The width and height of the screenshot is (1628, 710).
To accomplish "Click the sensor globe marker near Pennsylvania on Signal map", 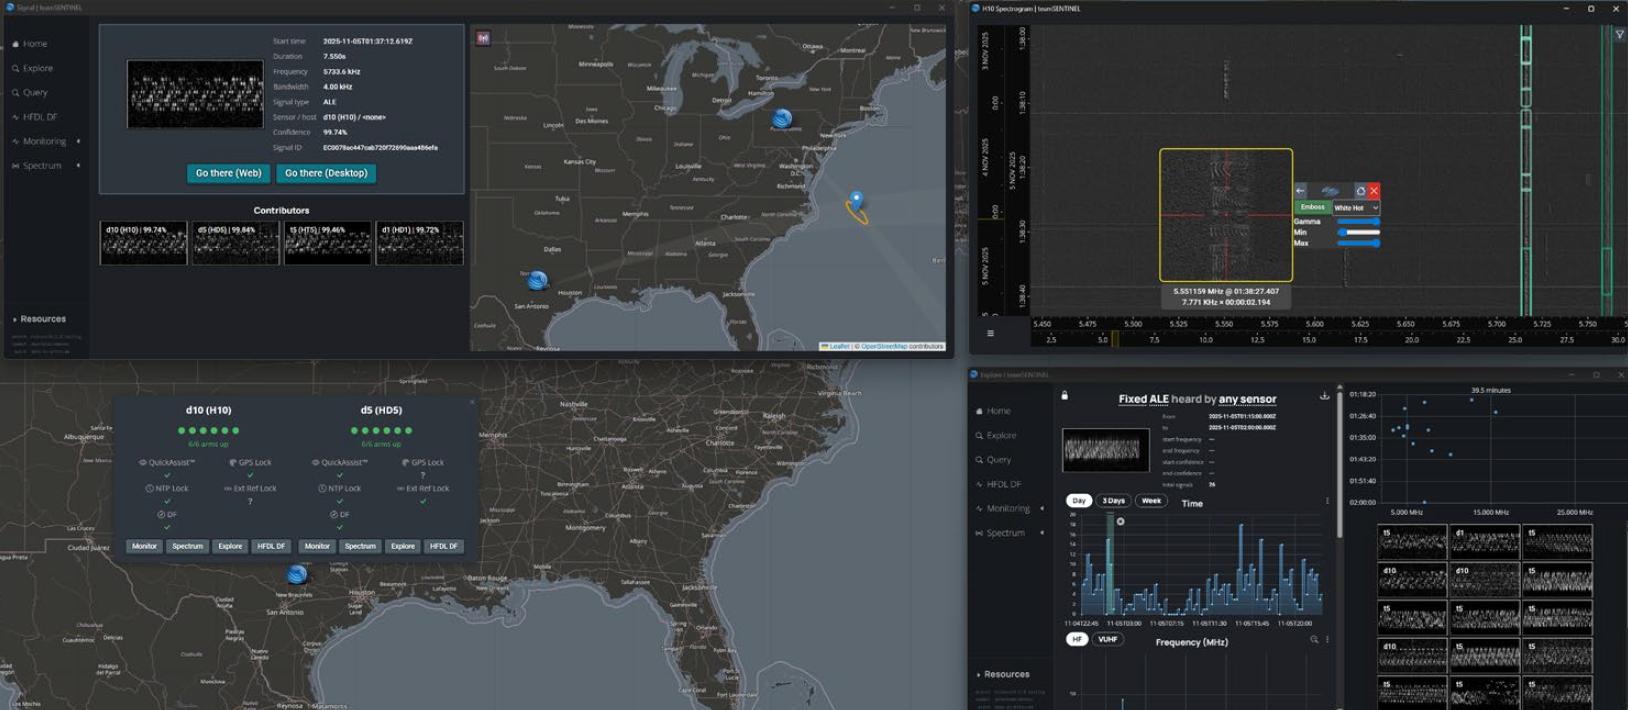I will 782,119.
